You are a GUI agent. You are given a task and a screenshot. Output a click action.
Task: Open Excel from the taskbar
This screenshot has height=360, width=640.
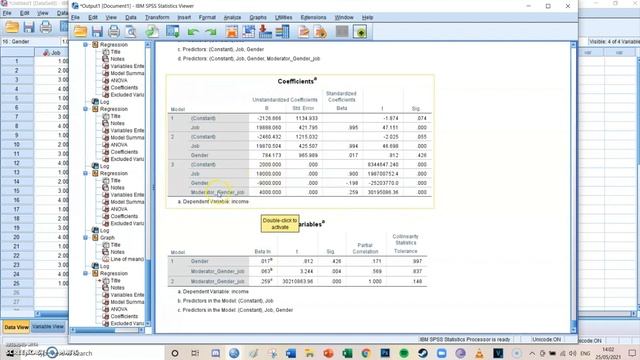click(347, 353)
